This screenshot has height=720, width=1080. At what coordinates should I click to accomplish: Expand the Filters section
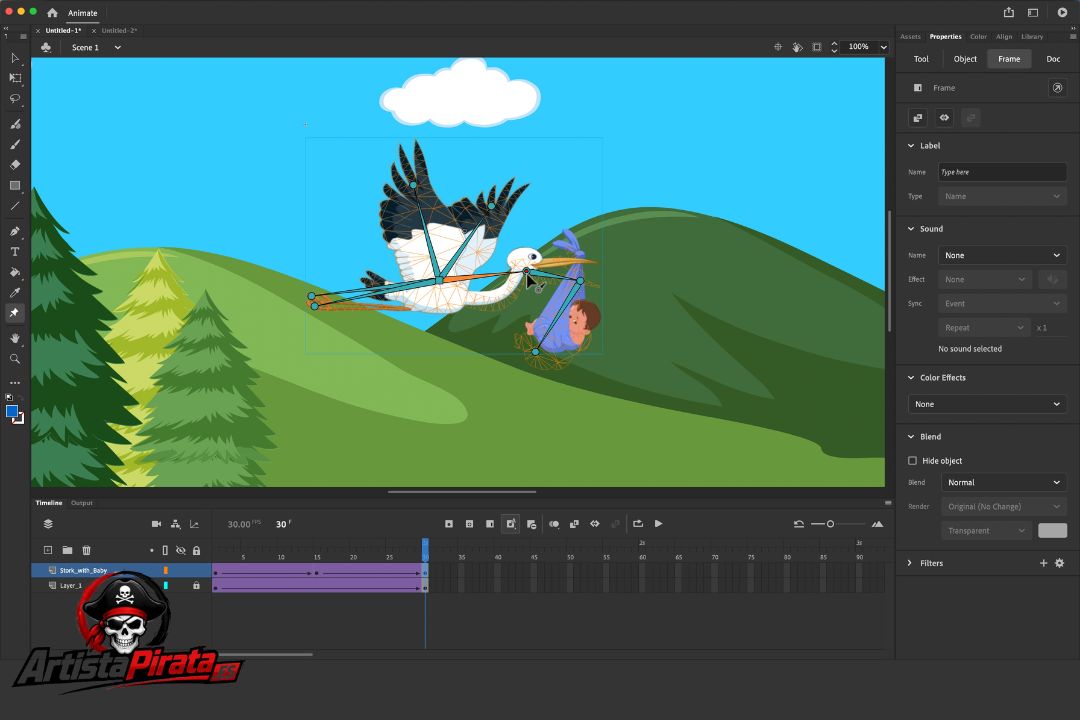pos(910,563)
